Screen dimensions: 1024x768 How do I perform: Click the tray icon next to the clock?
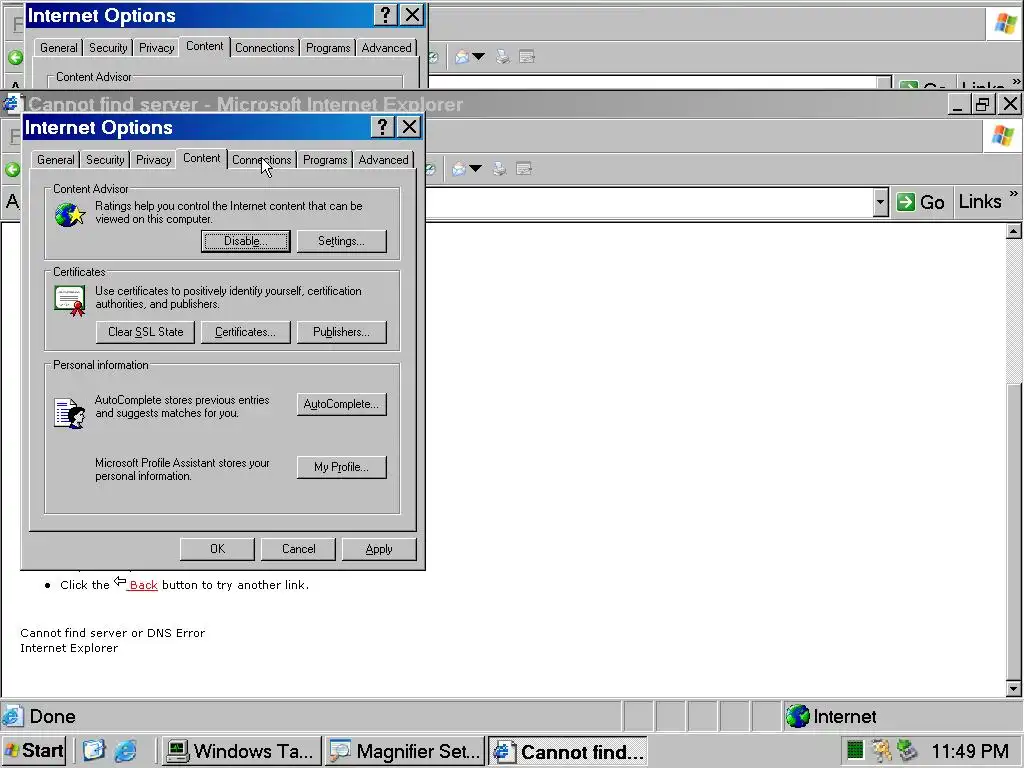[908, 751]
